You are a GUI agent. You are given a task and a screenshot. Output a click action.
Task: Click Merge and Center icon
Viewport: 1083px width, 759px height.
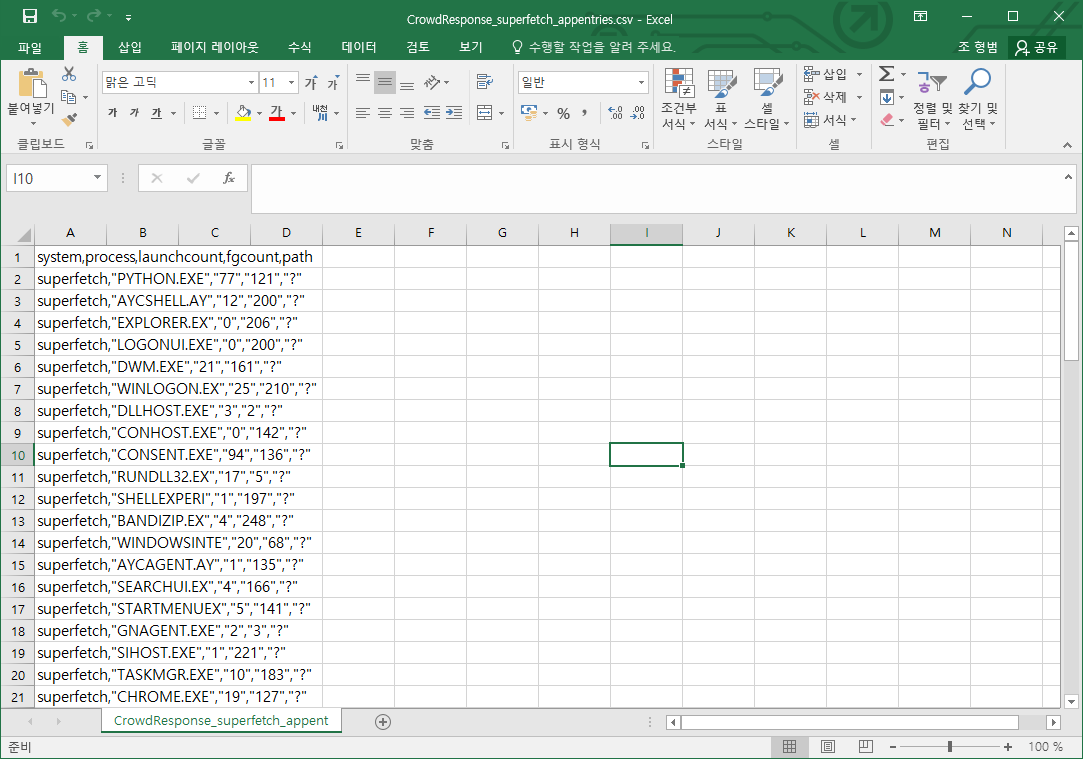tap(485, 113)
